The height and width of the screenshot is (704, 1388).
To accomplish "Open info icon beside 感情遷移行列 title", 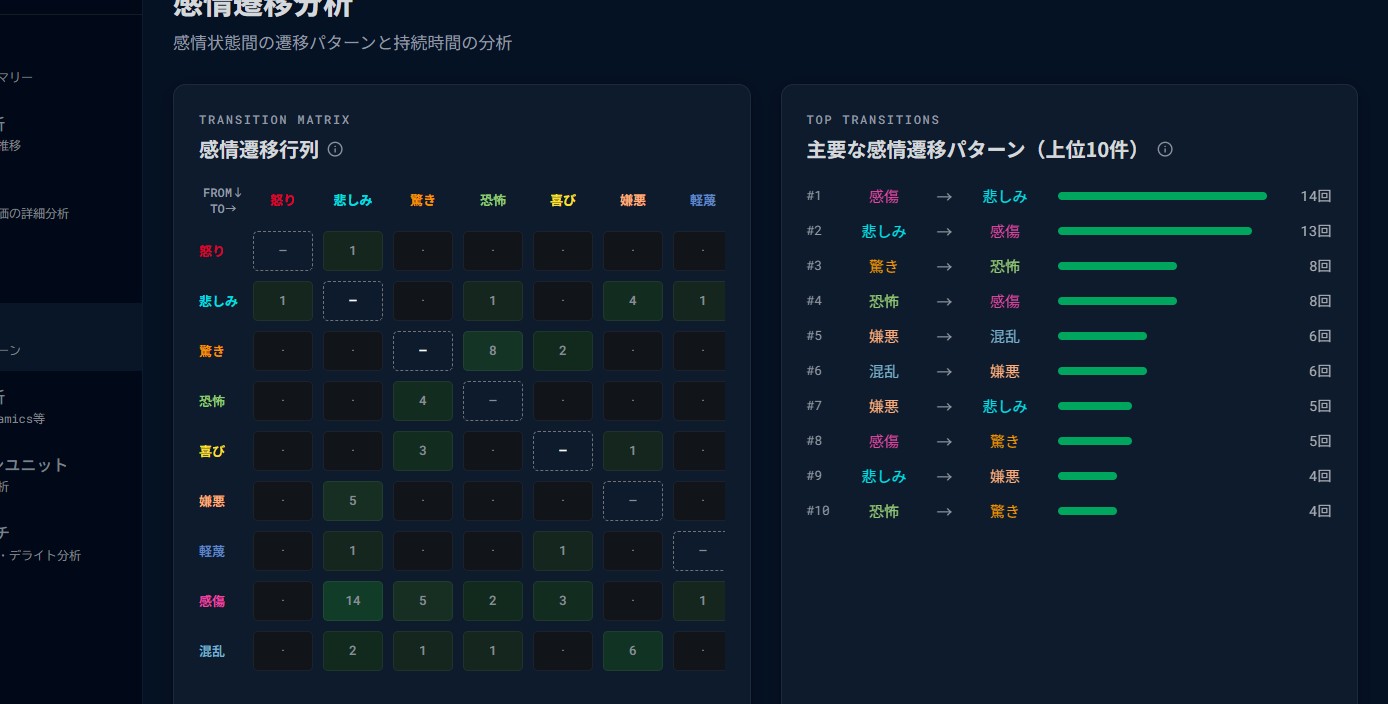I will pos(335,149).
